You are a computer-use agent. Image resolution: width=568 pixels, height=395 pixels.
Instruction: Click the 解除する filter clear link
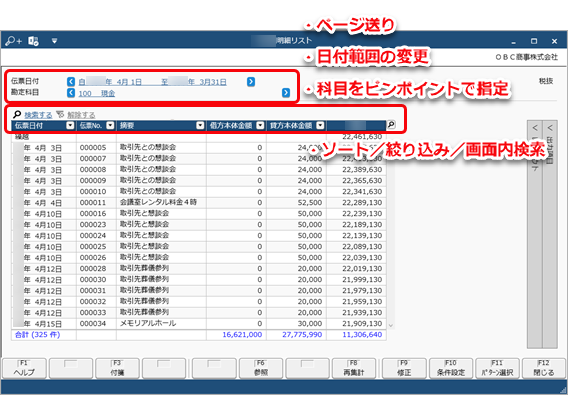pyautogui.click(x=81, y=115)
